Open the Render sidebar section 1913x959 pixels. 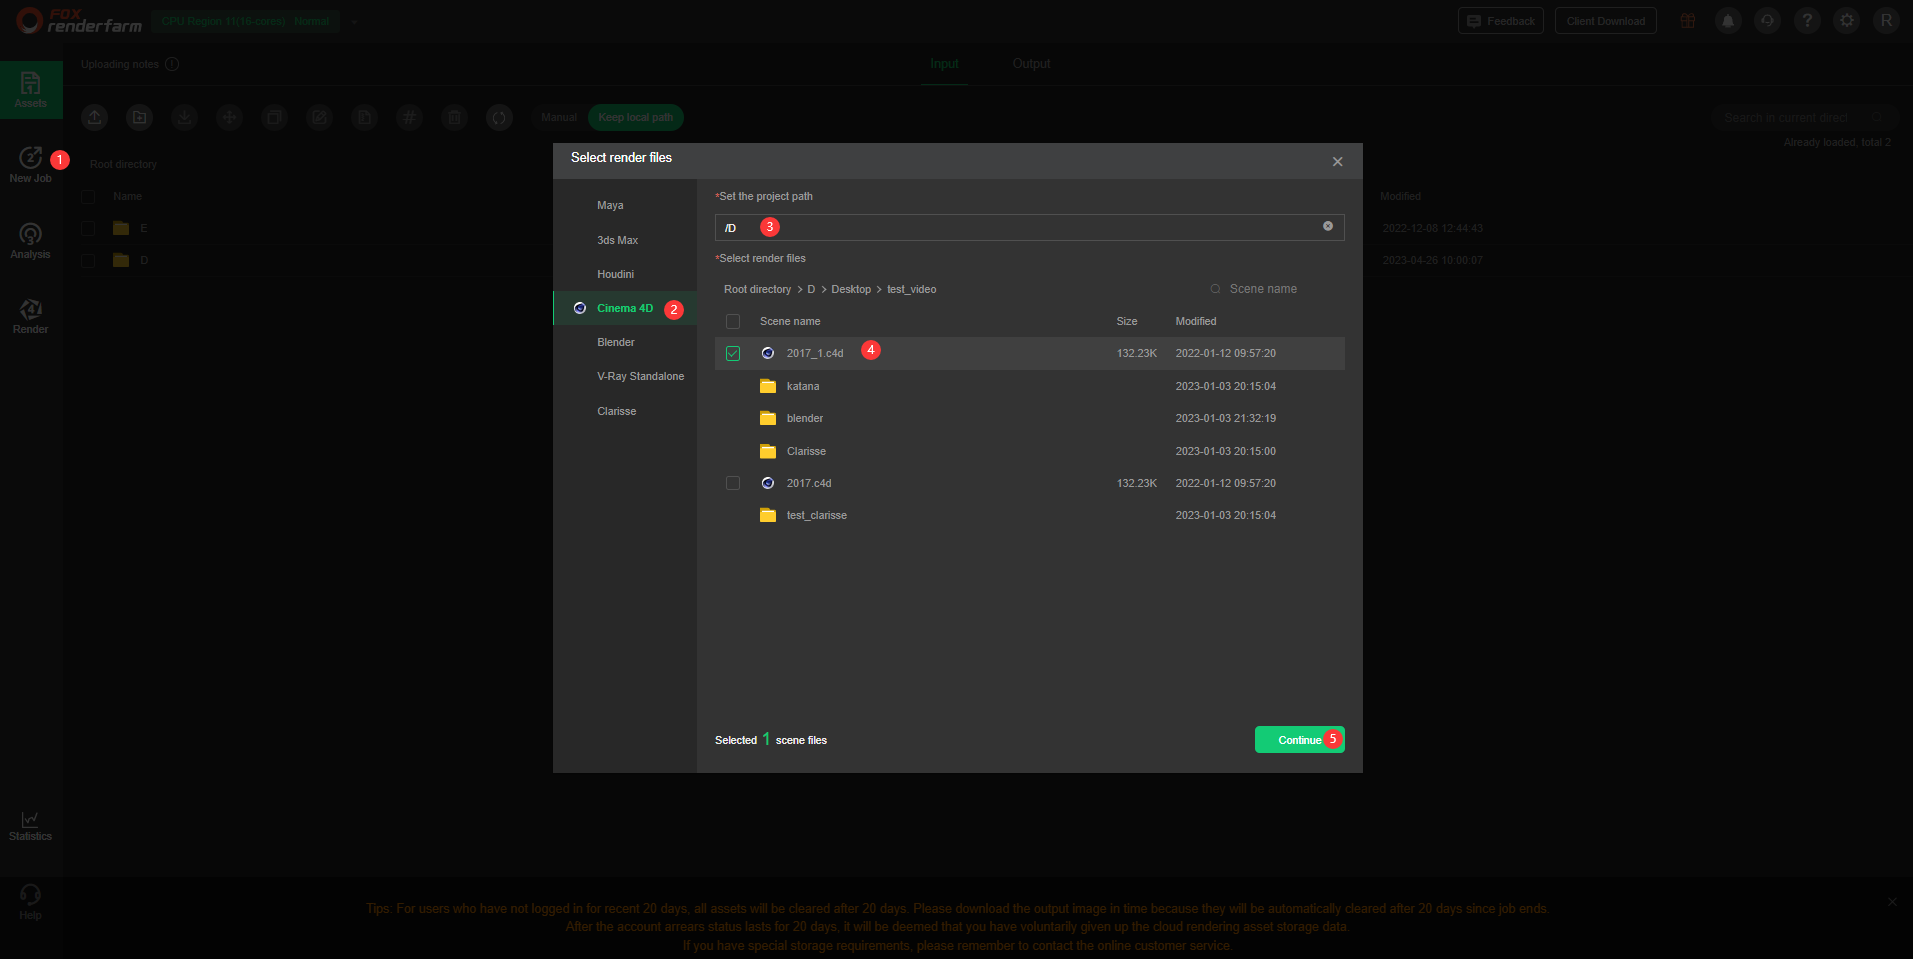[31, 316]
